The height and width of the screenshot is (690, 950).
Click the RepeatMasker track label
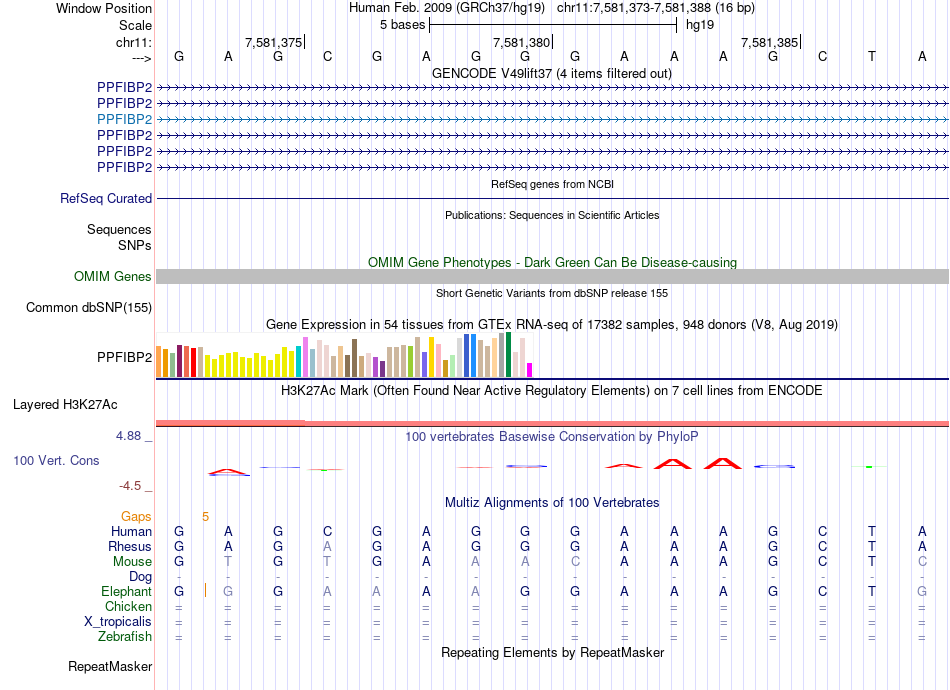pyautogui.click(x=110, y=666)
